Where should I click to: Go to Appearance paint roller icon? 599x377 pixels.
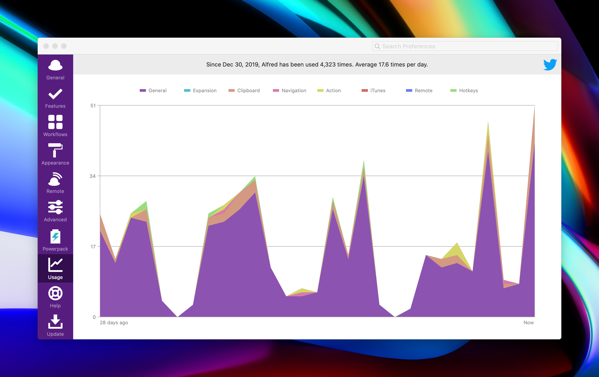(x=55, y=150)
